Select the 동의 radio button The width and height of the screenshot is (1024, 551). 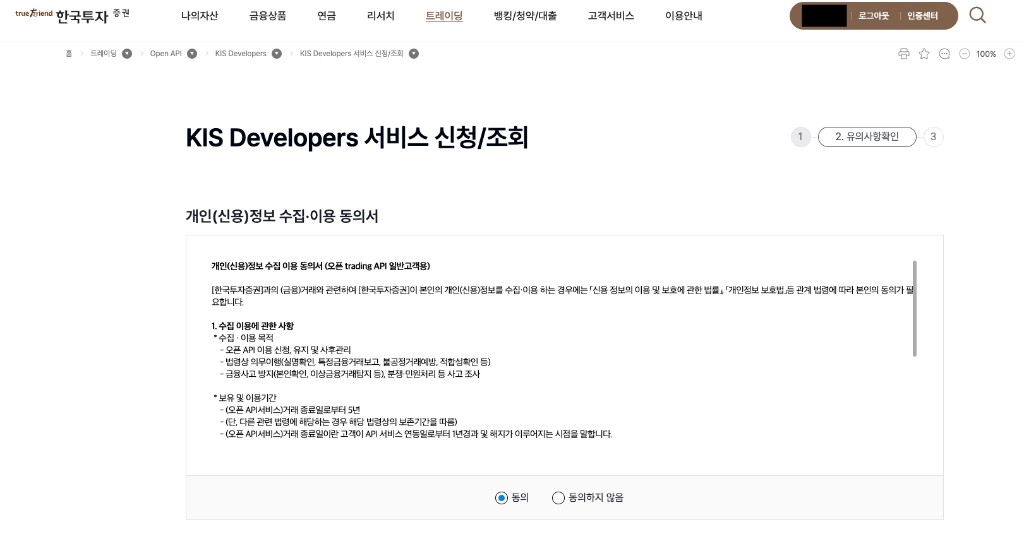(x=501, y=498)
